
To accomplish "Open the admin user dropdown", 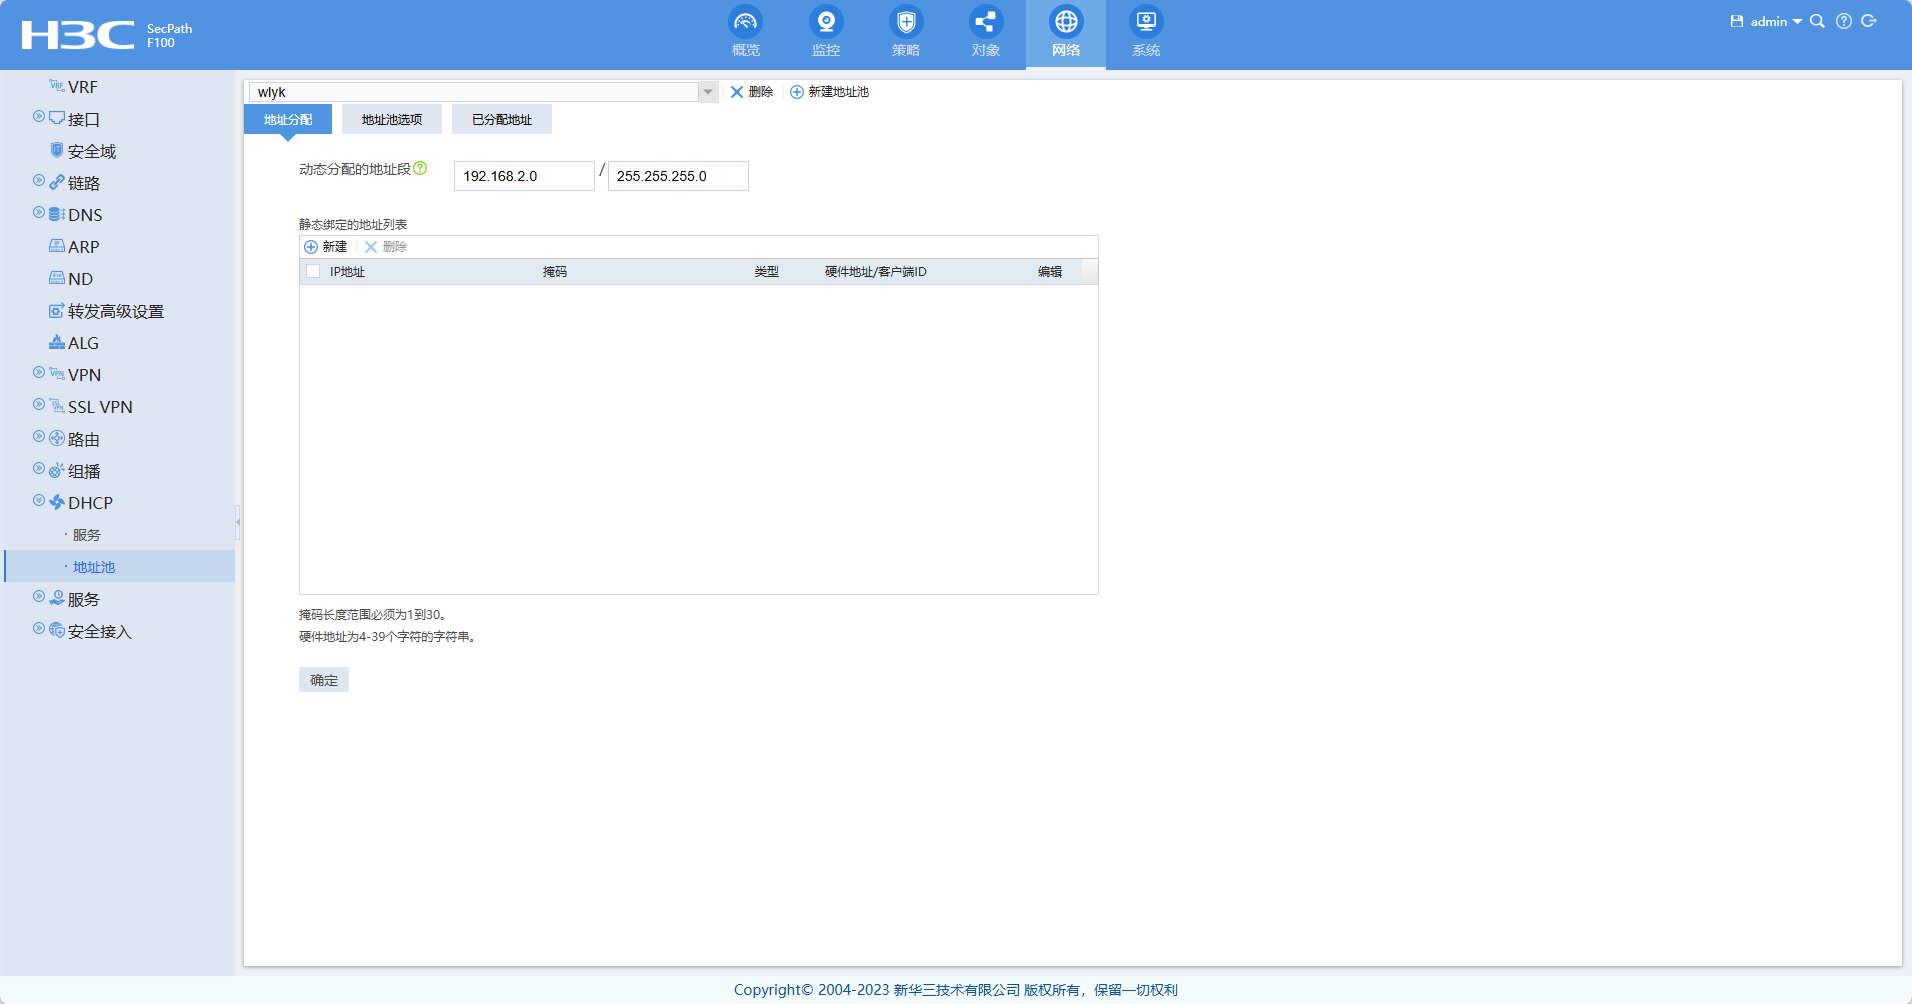I will 1776,21.
